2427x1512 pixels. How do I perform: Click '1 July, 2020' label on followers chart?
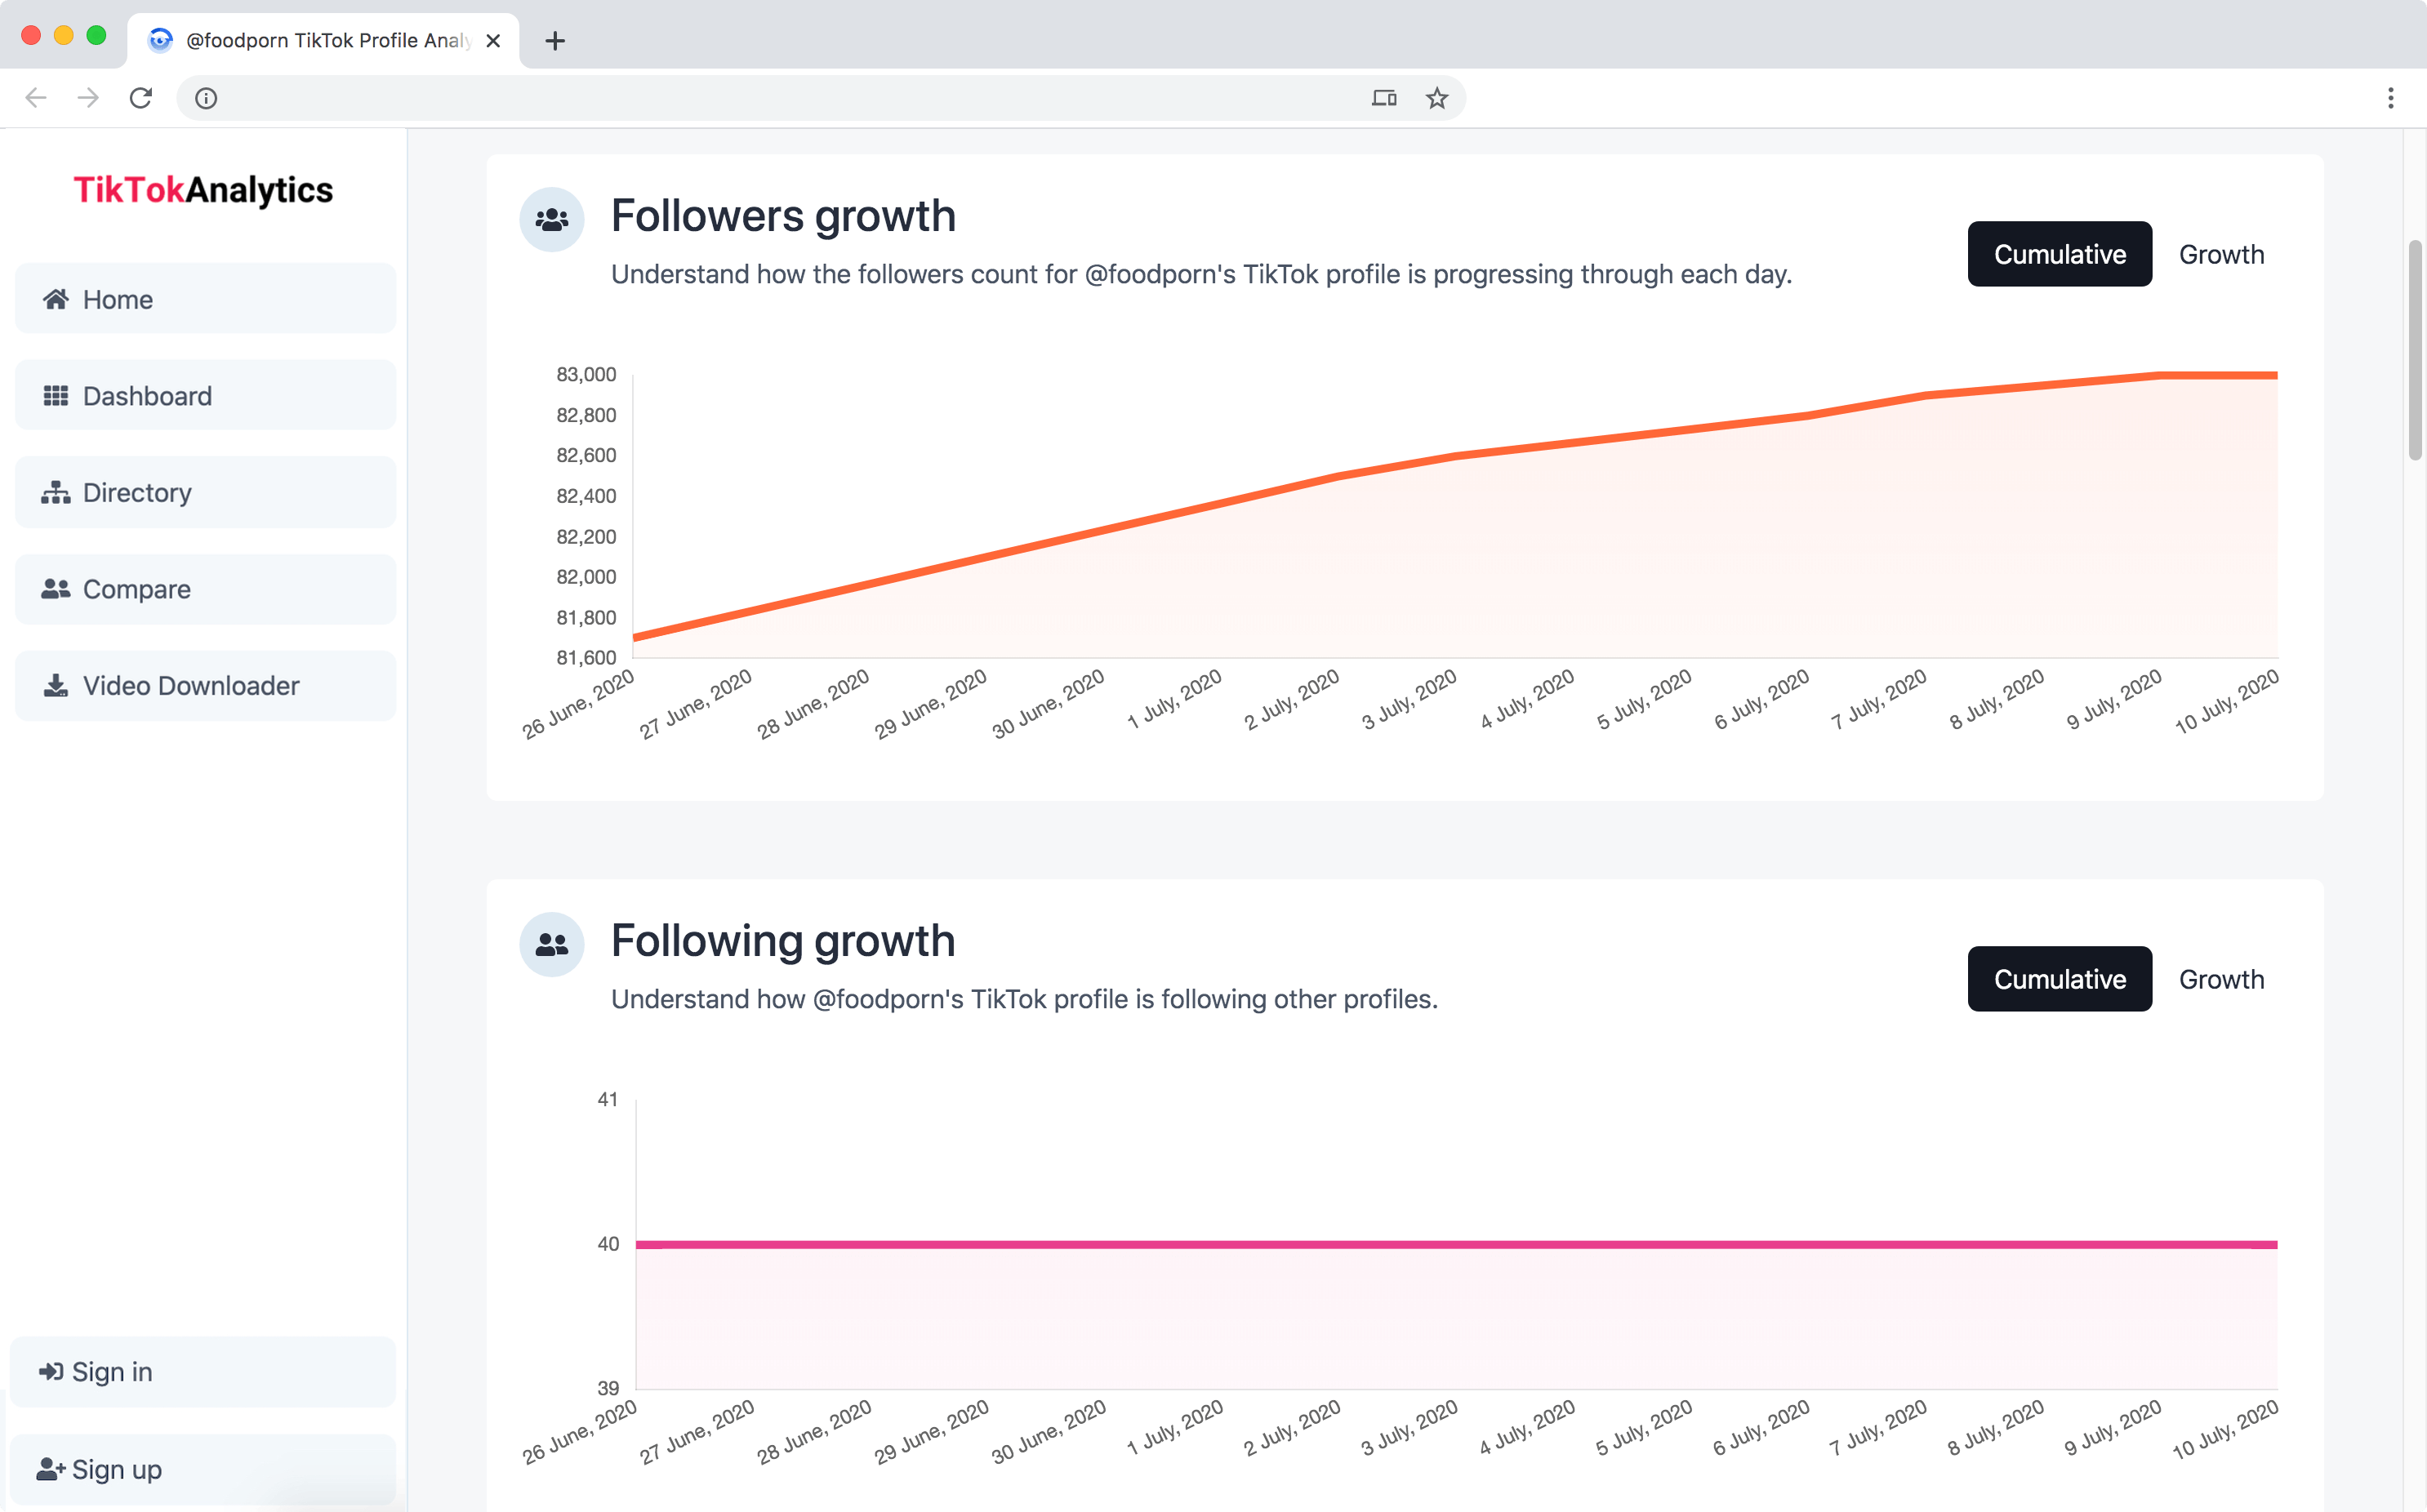[x=1174, y=699]
